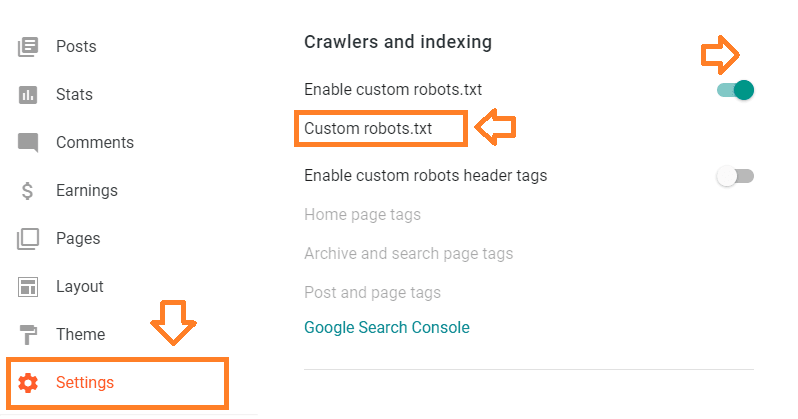Disable the custom robots.txt toggle
The width and height of the screenshot is (798, 419).
tap(735, 90)
